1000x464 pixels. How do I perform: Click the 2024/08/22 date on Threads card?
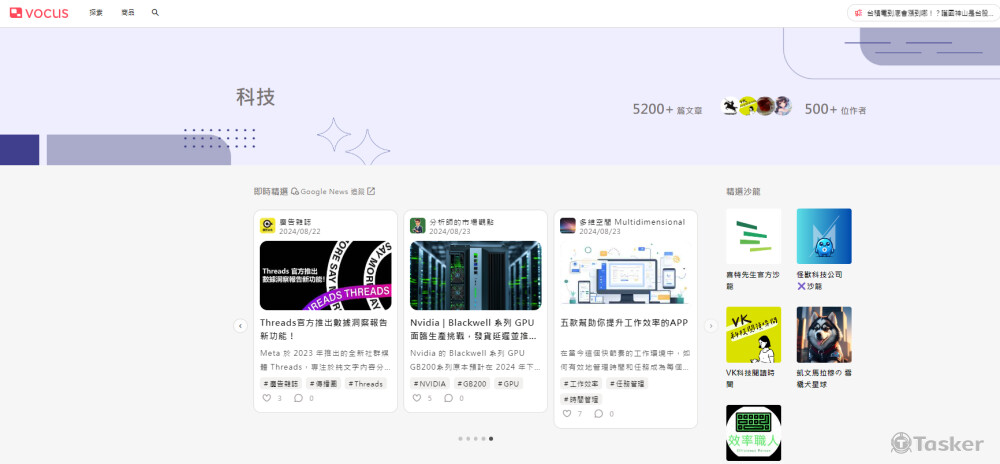click(x=300, y=231)
